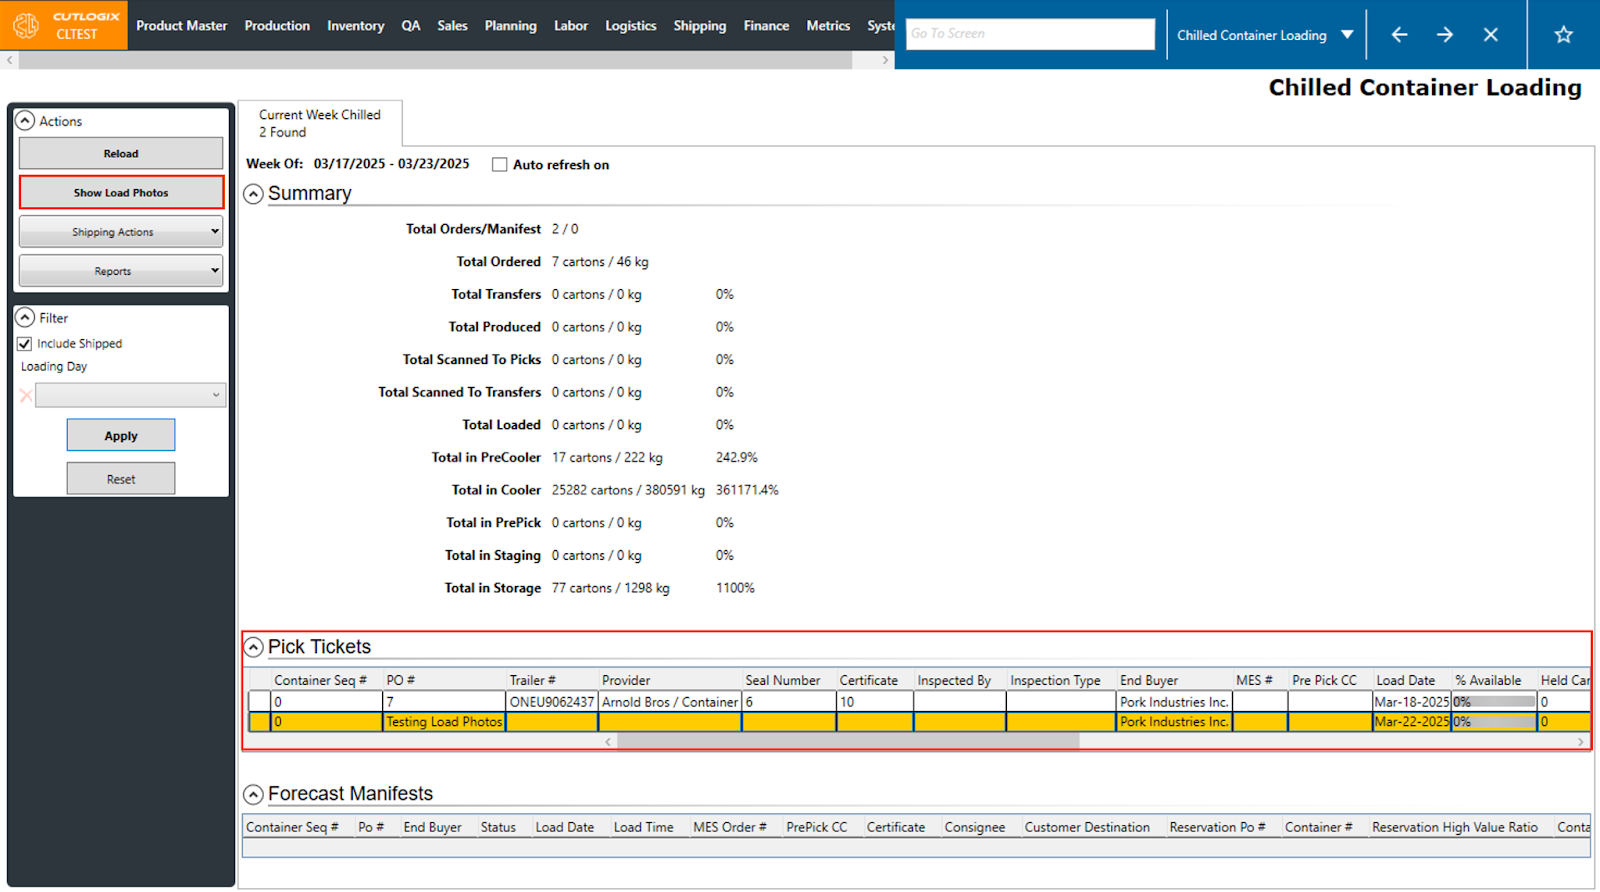Click the forward arrow navigation icon
Screen dimensions: 1600x892
[1445, 35]
